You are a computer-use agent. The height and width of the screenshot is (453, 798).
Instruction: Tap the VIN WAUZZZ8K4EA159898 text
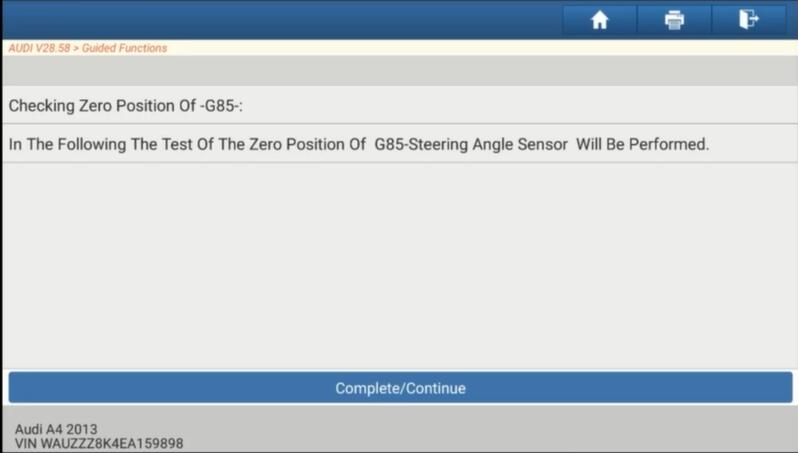(99, 443)
